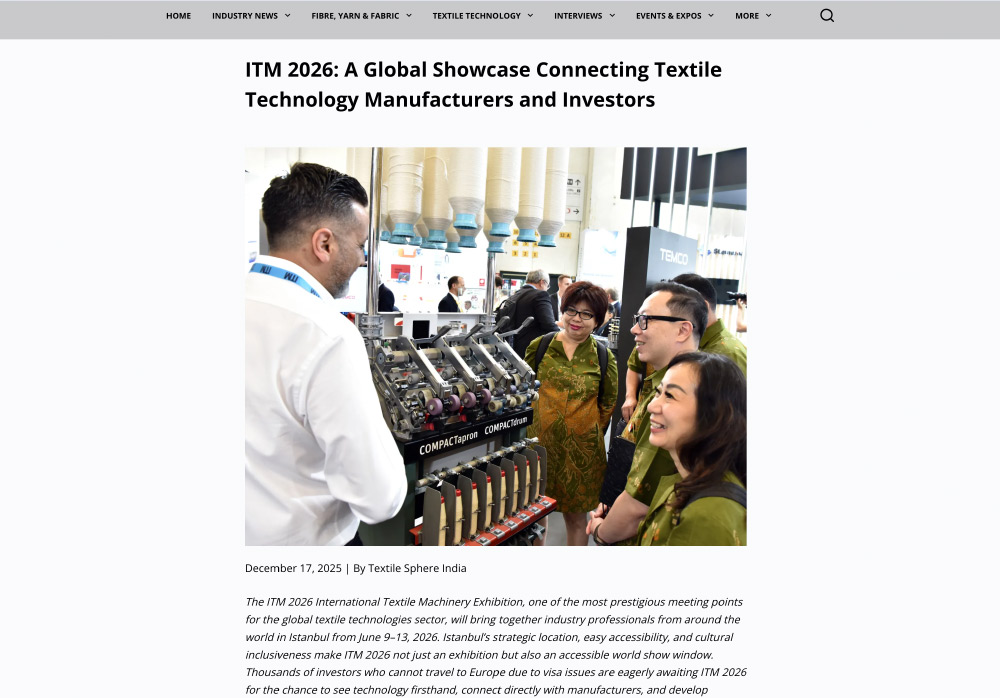Click the TEMCO sign in the photo
Screen dimensions: 1000x698
[x=673, y=256]
